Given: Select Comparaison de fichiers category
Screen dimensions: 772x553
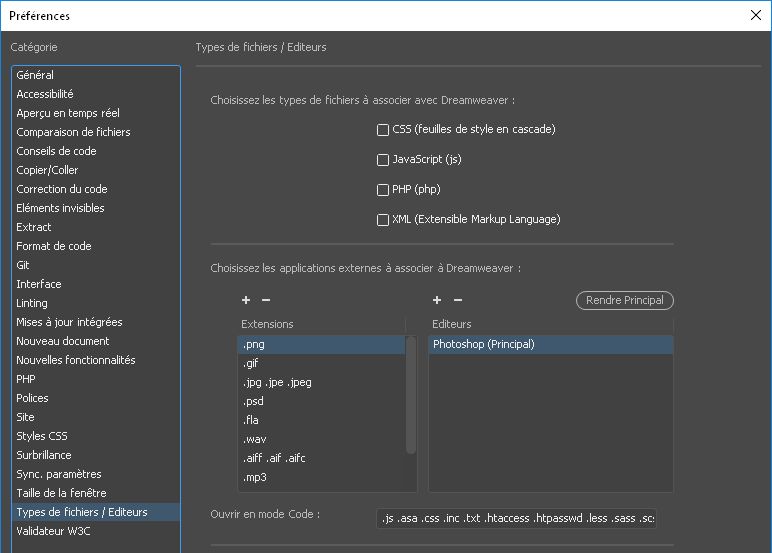Looking at the screenshot, I should point(96,132).
